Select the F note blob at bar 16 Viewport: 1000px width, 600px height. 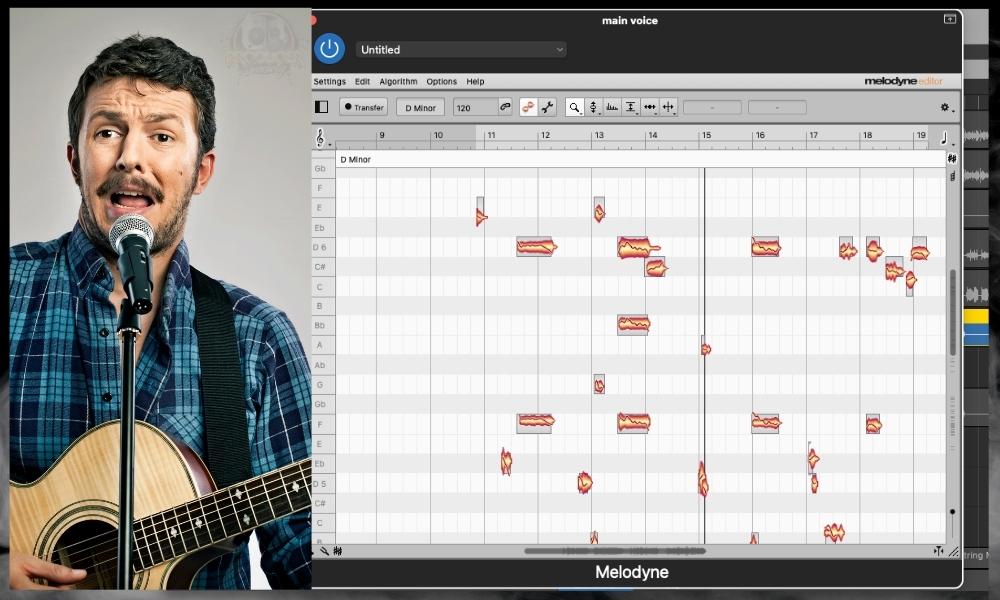(765, 422)
